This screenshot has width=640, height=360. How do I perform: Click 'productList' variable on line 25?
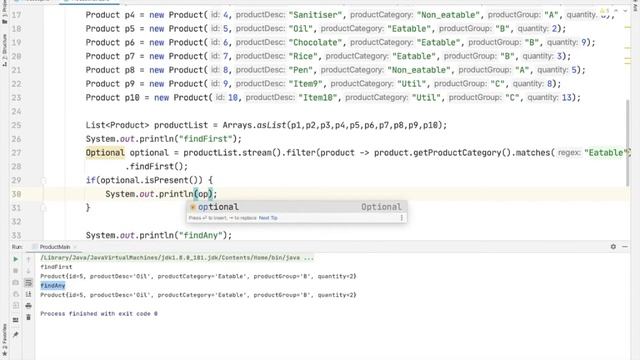click(181, 125)
